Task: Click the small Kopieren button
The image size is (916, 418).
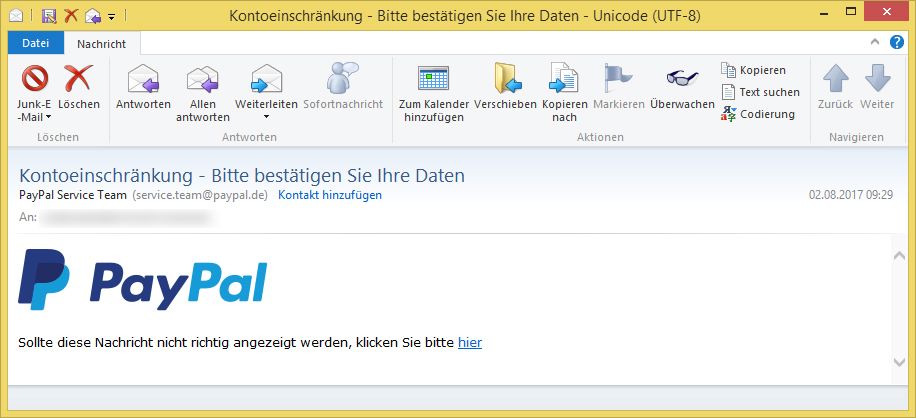Action: (x=754, y=70)
